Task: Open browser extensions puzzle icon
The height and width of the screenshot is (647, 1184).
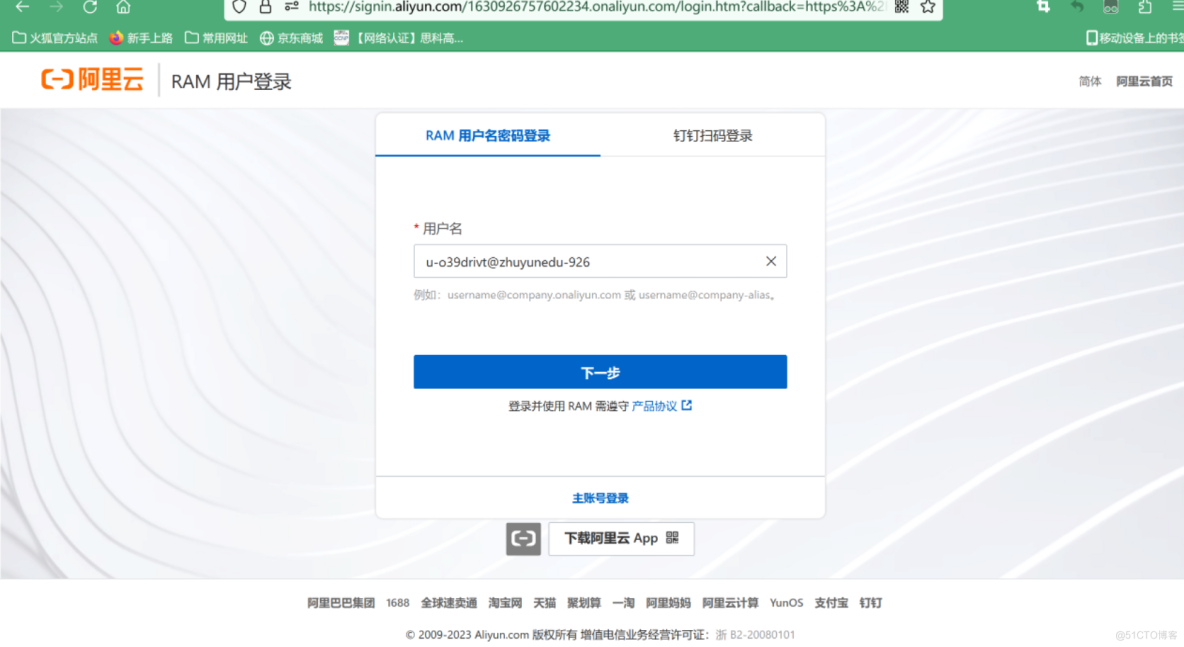Action: pyautogui.click(x=1145, y=7)
